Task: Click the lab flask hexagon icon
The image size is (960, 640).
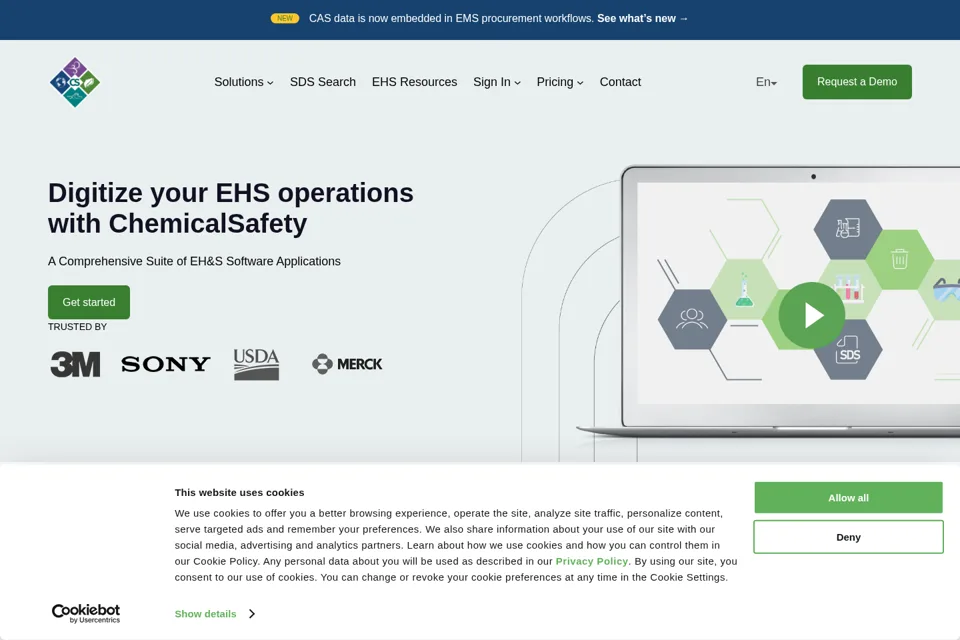Action: point(744,289)
